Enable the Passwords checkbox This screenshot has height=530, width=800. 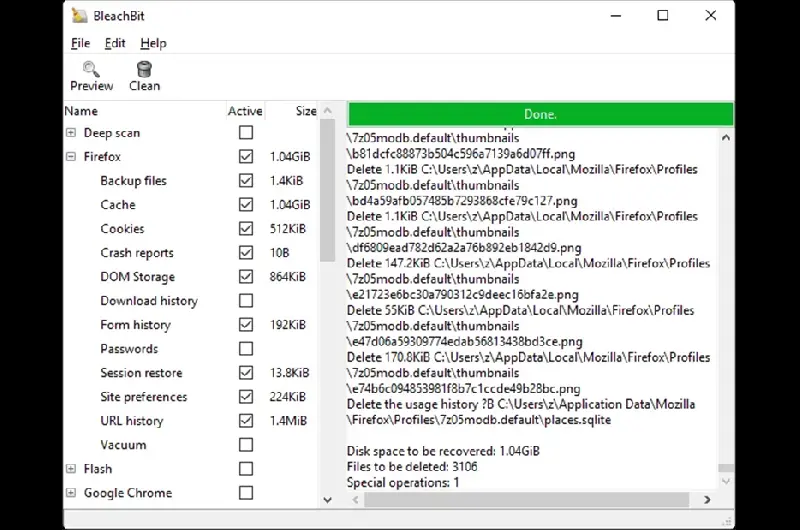(246, 348)
